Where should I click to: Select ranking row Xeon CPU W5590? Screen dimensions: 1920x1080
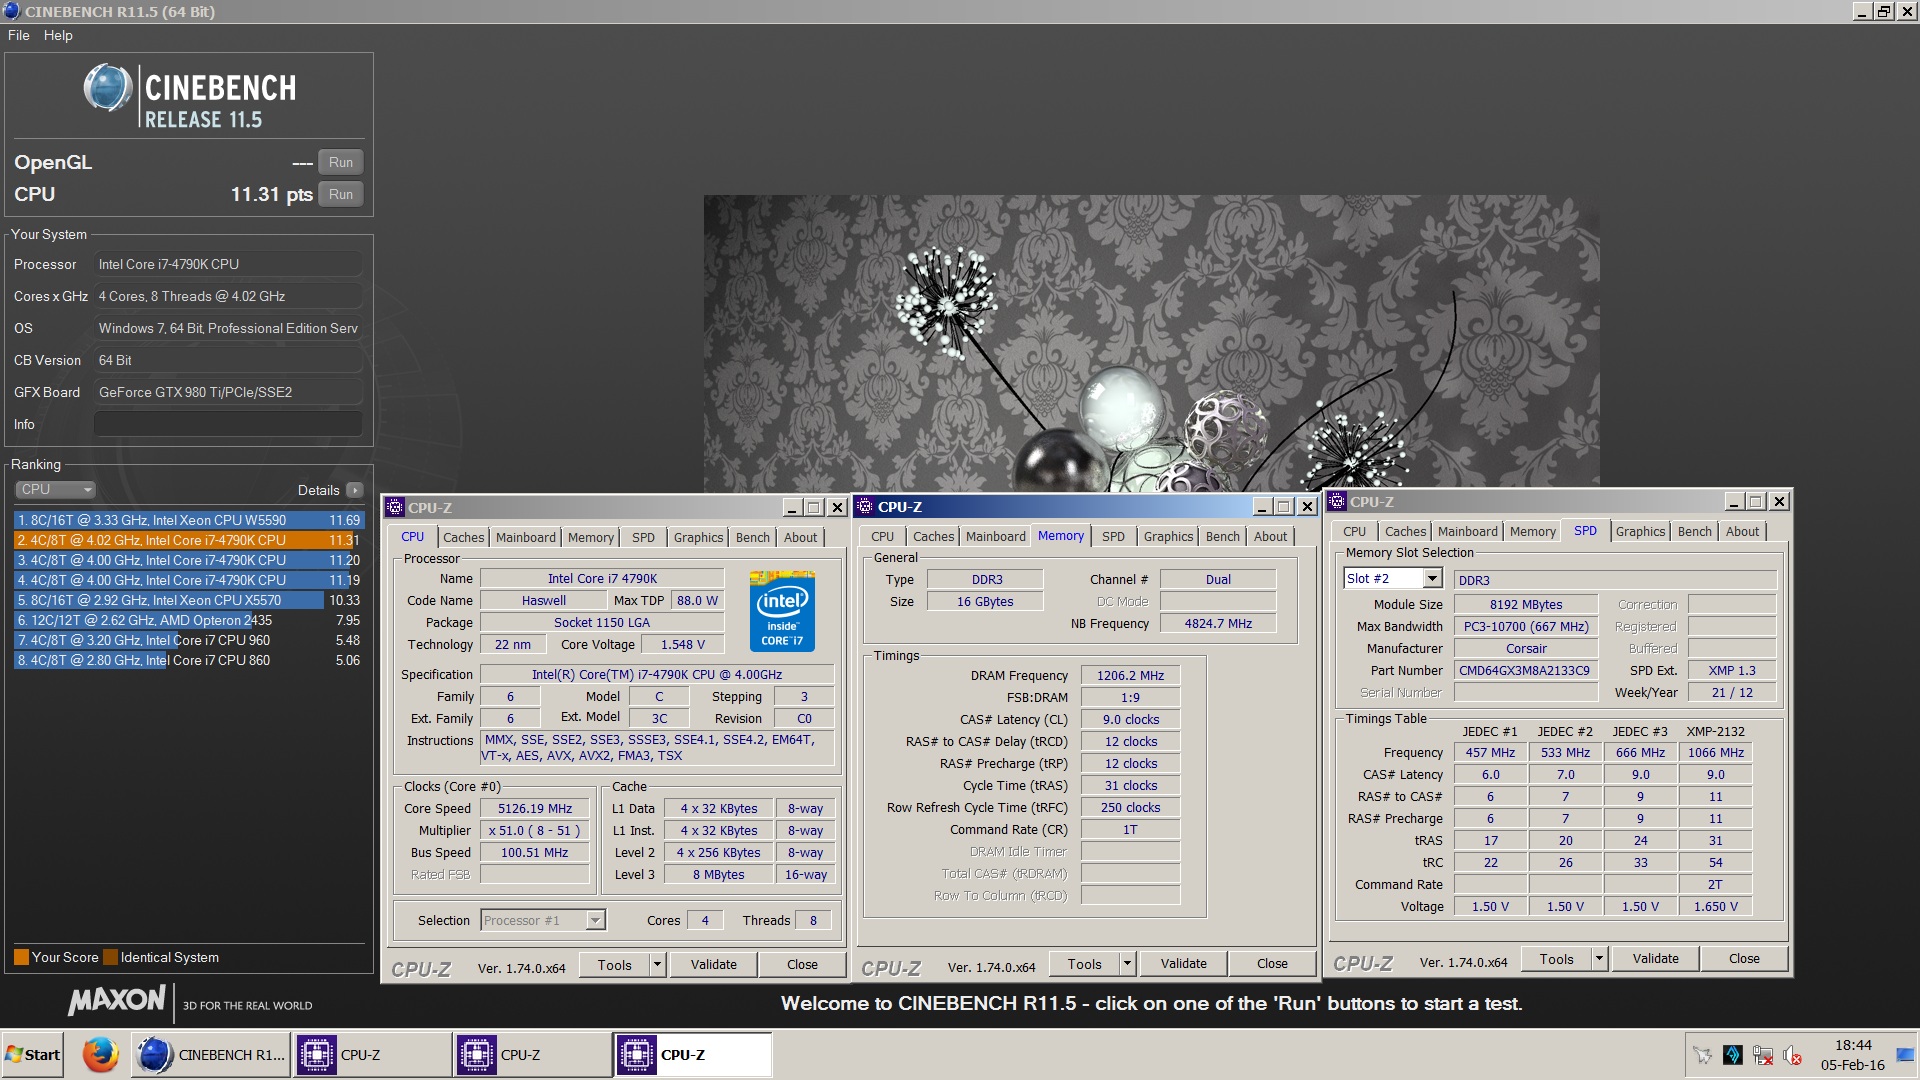pos(187,520)
